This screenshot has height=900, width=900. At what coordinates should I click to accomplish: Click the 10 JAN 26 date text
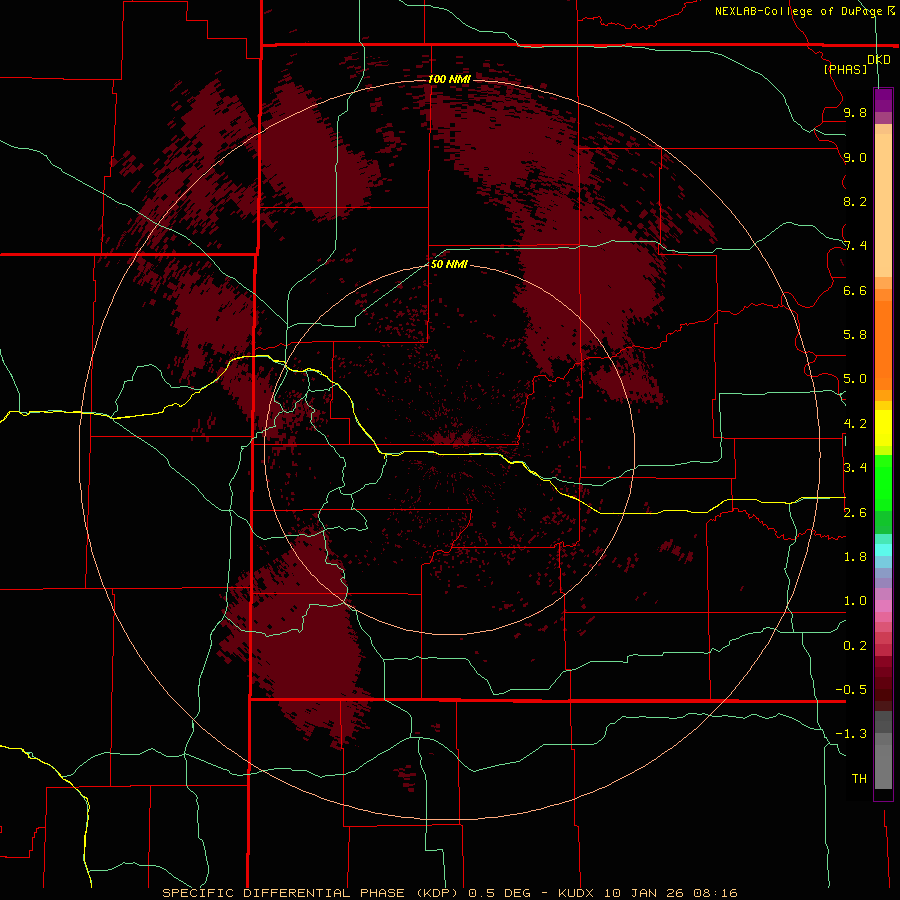[x=645, y=893]
